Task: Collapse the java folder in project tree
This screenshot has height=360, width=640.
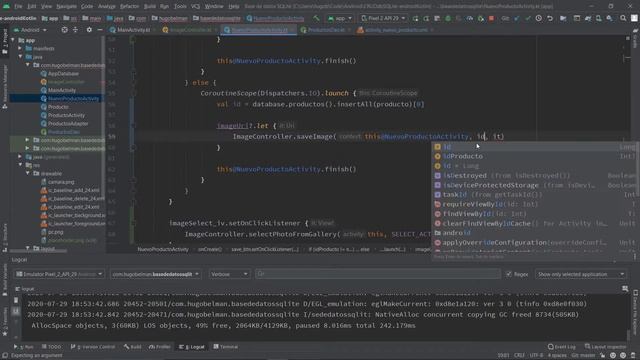Action: click(20, 57)
